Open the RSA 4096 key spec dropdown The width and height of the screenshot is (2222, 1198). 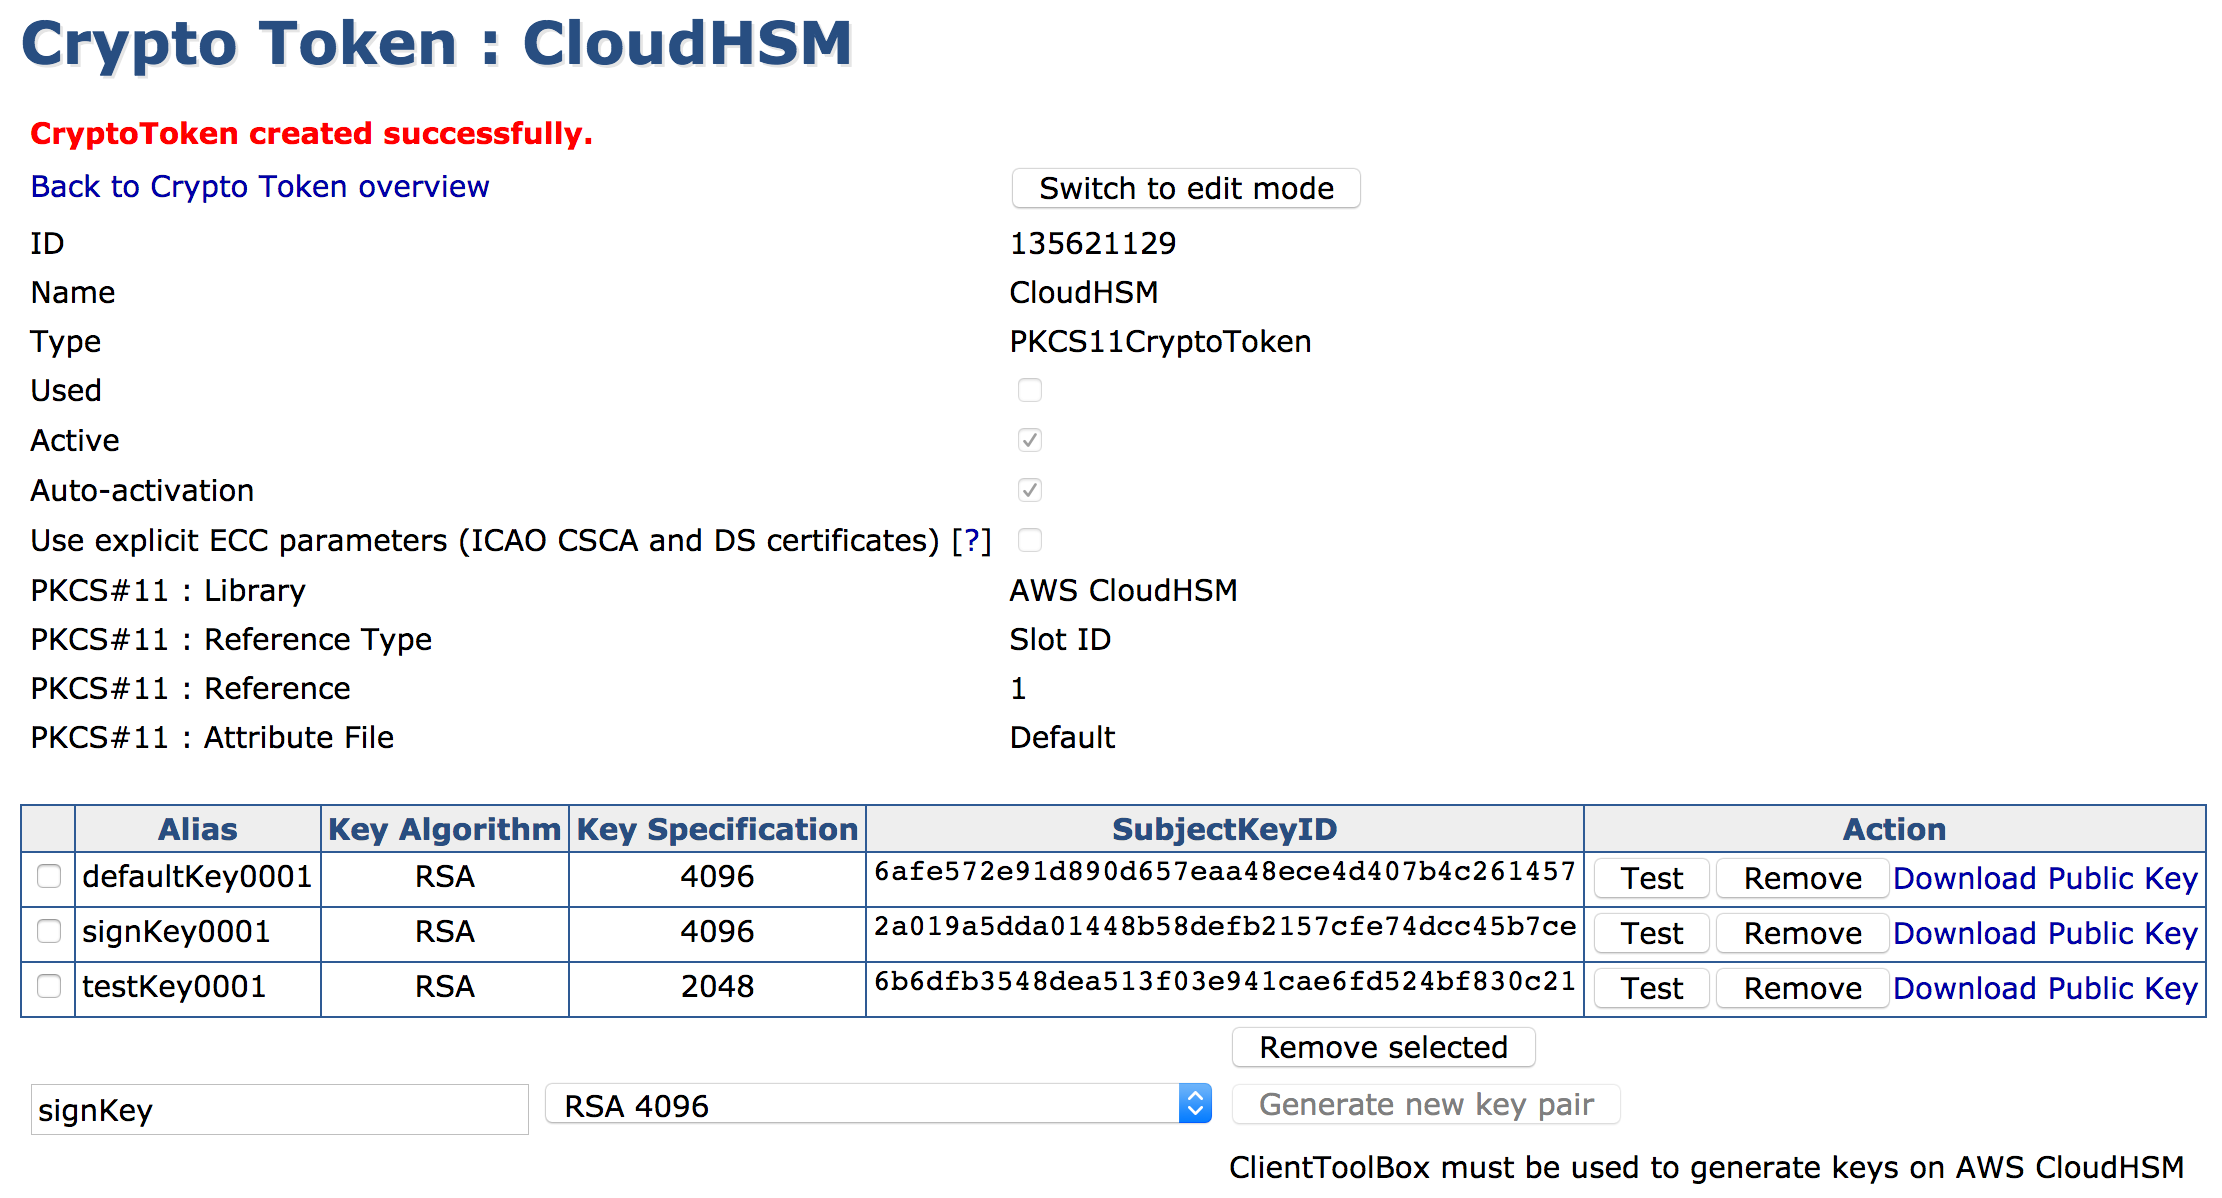(x=878, y=1105)
